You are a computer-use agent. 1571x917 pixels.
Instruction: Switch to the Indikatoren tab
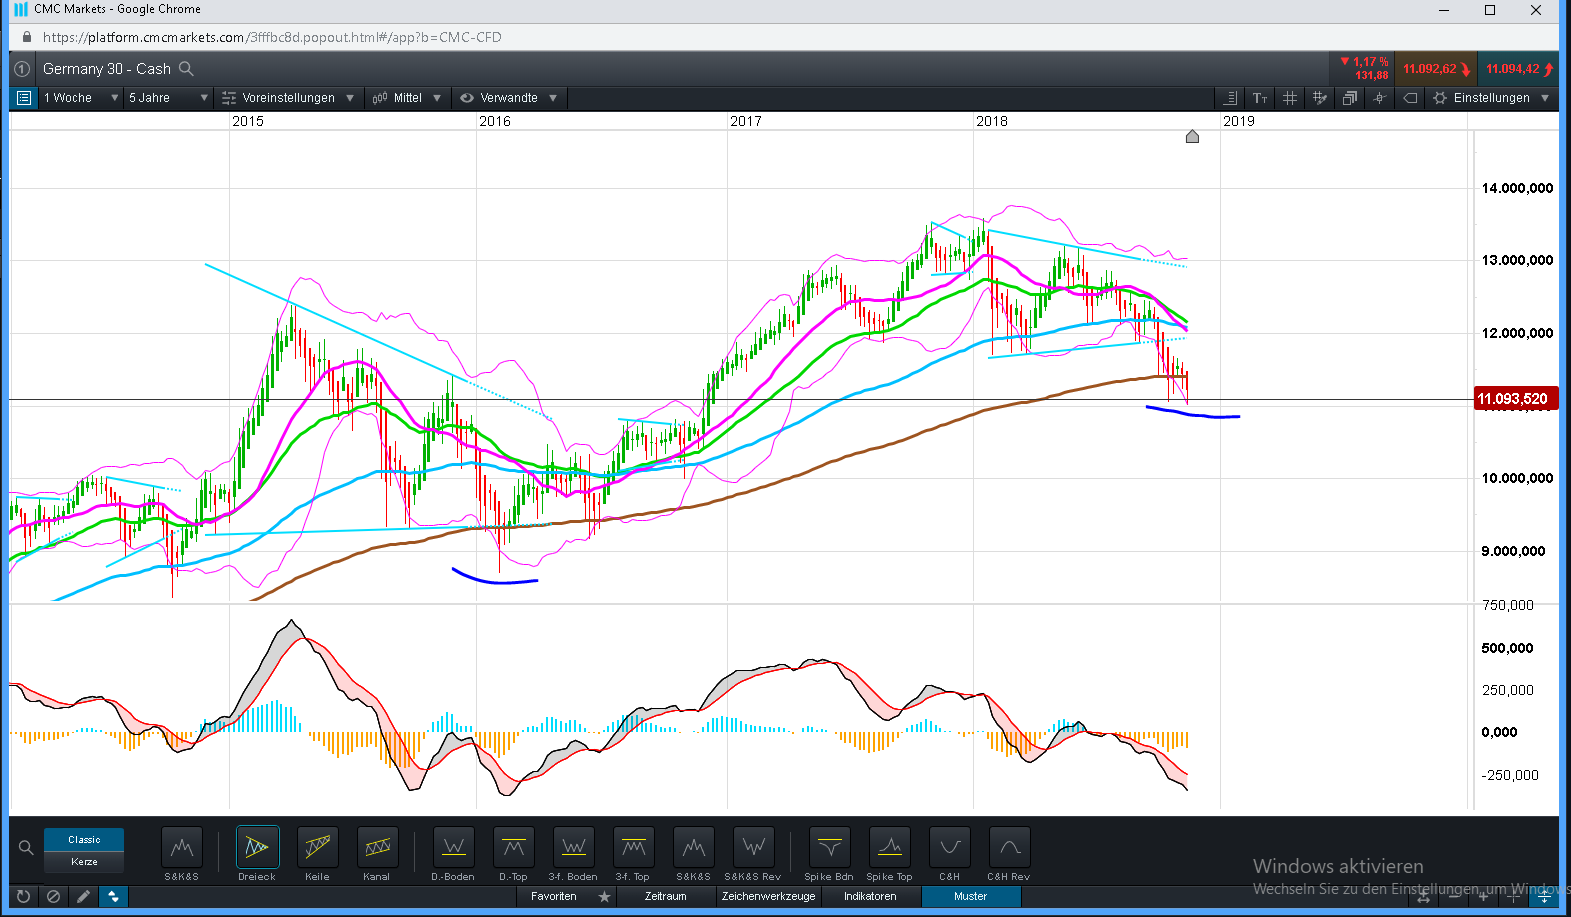pyautogui.click(x=870, y=896)
